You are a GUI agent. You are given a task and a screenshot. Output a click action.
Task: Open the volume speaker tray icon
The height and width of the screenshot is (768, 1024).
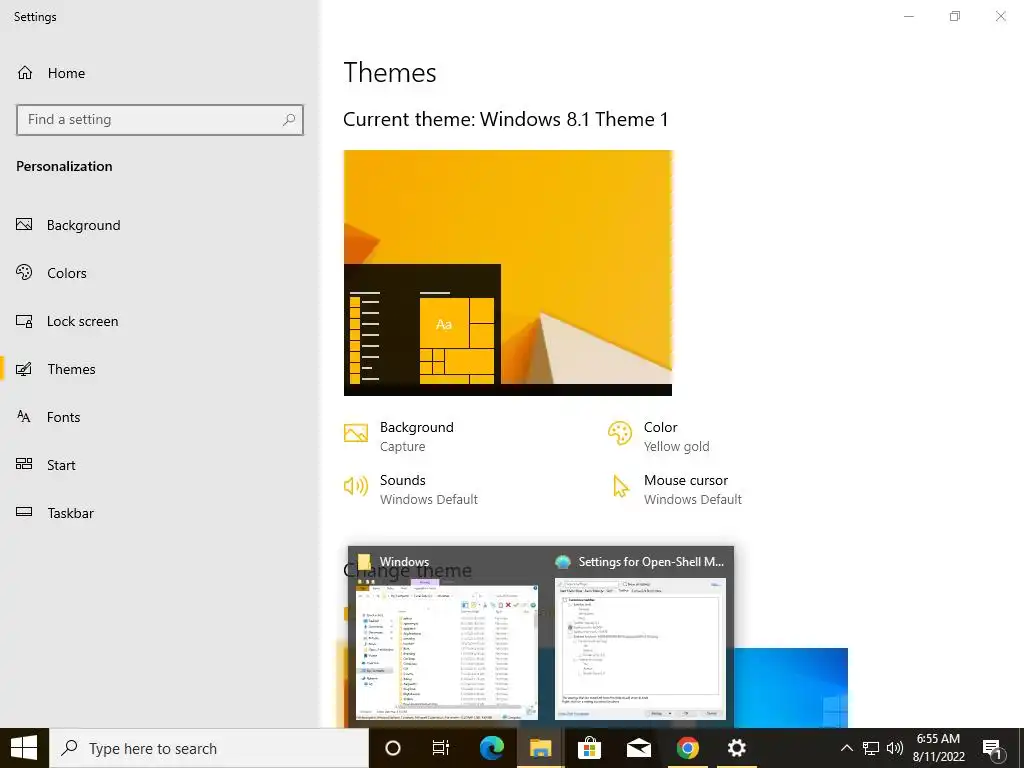[895, 748]
